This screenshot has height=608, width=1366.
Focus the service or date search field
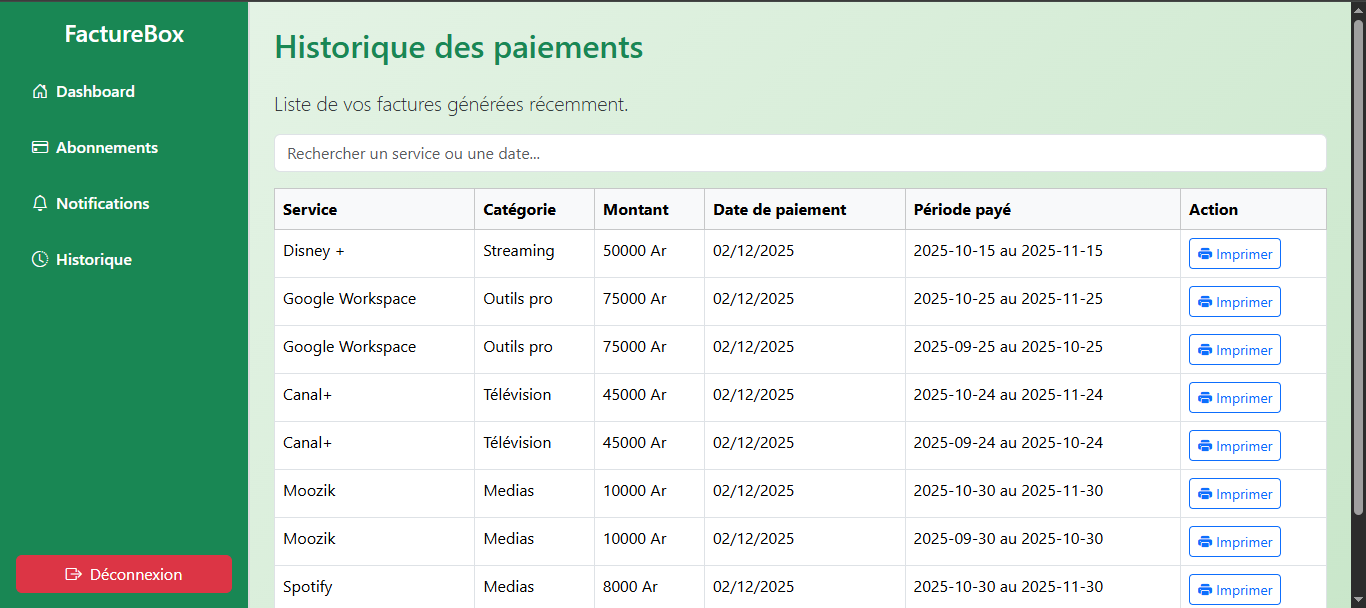(800, 154)
